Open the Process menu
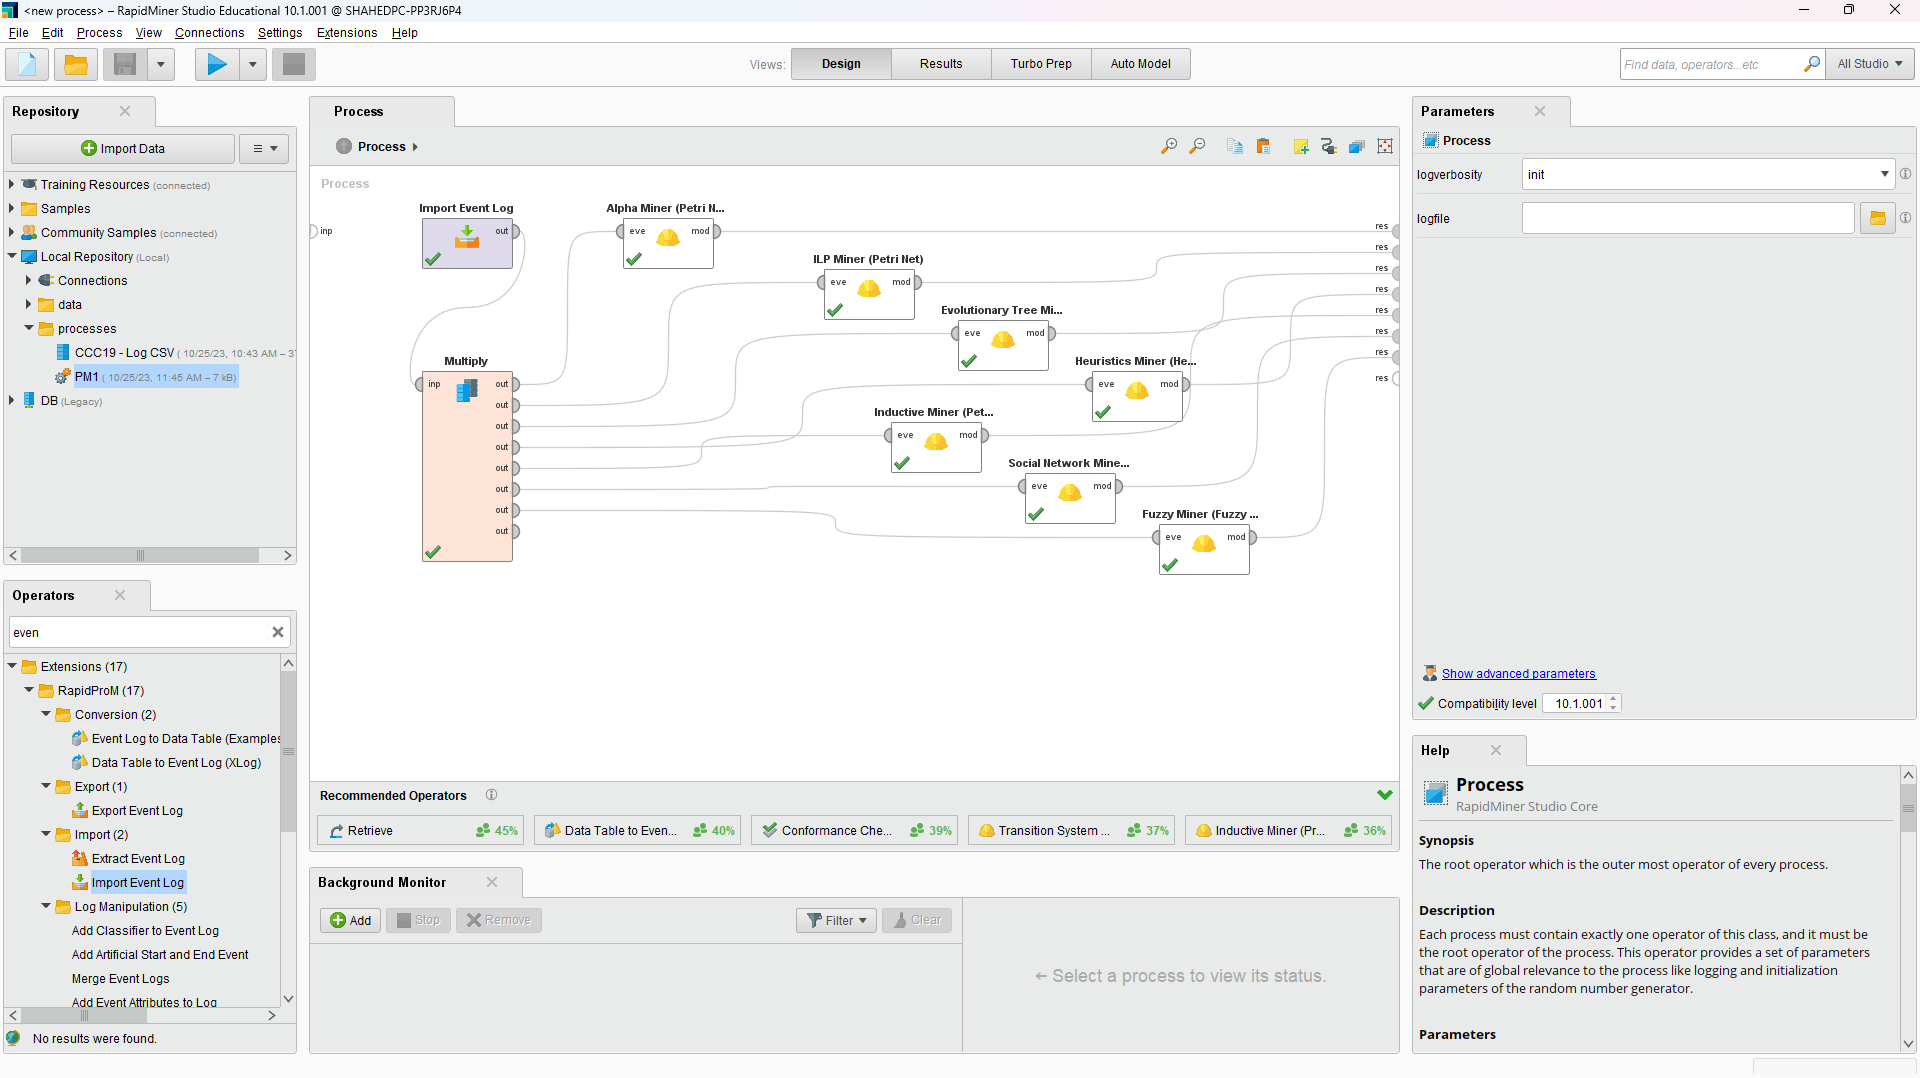This screenshot has height=1078, width=1920. click(x=99, y=33)
